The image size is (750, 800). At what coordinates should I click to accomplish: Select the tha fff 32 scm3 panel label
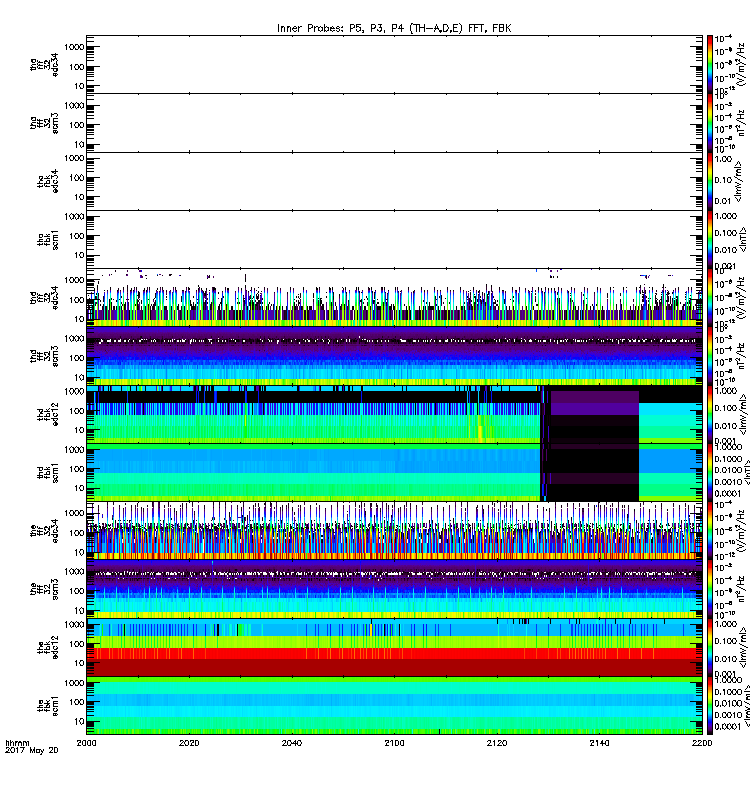coord(44,123)
